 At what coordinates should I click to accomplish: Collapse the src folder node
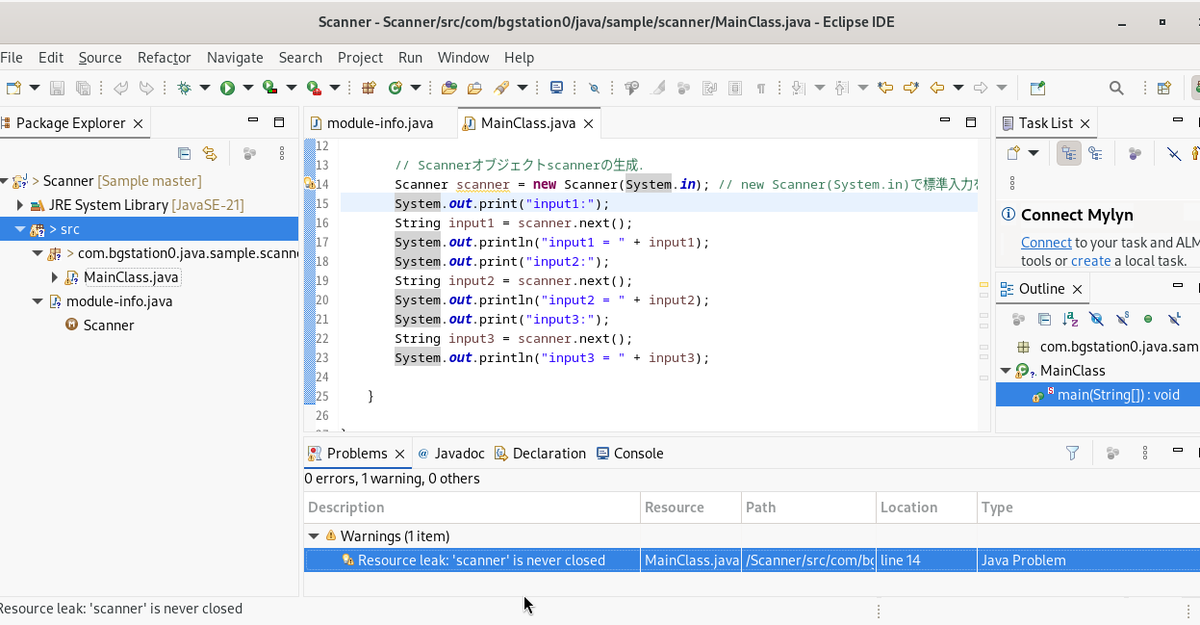20,229
